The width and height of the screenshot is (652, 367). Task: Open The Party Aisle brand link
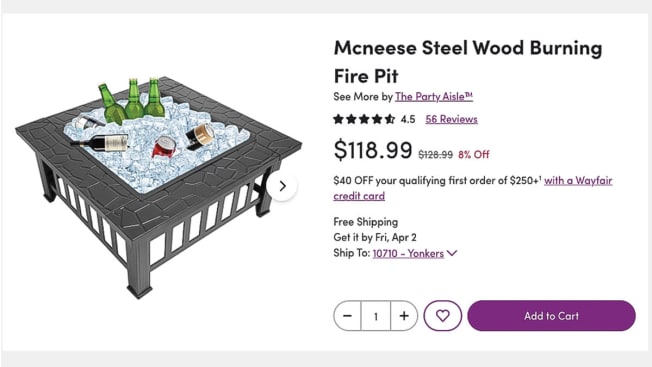pos(434,96)
